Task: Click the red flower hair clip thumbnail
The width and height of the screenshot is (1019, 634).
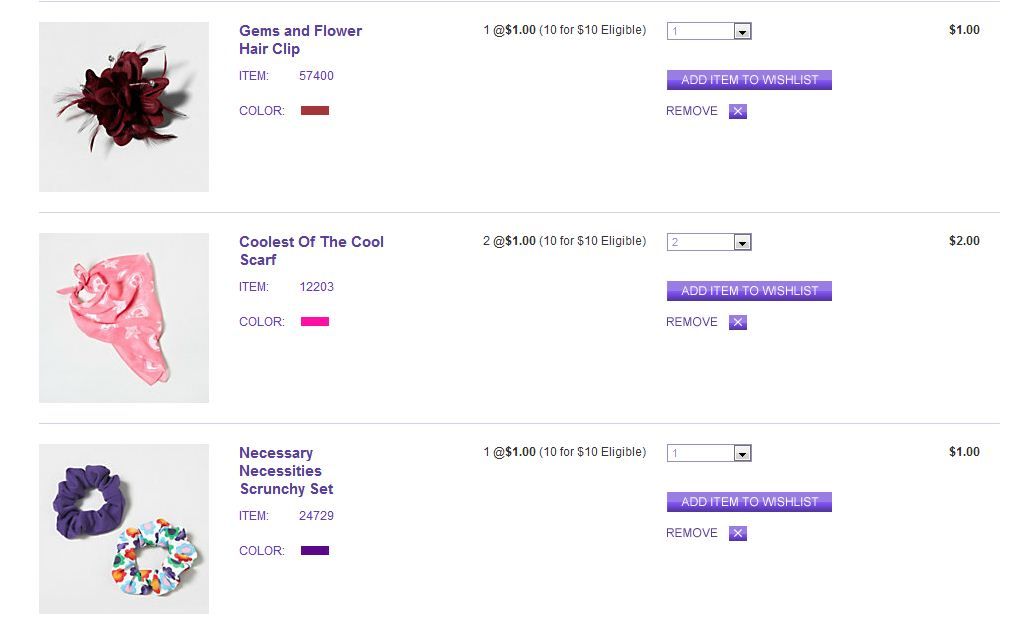Action: click(x=124, y=107)
